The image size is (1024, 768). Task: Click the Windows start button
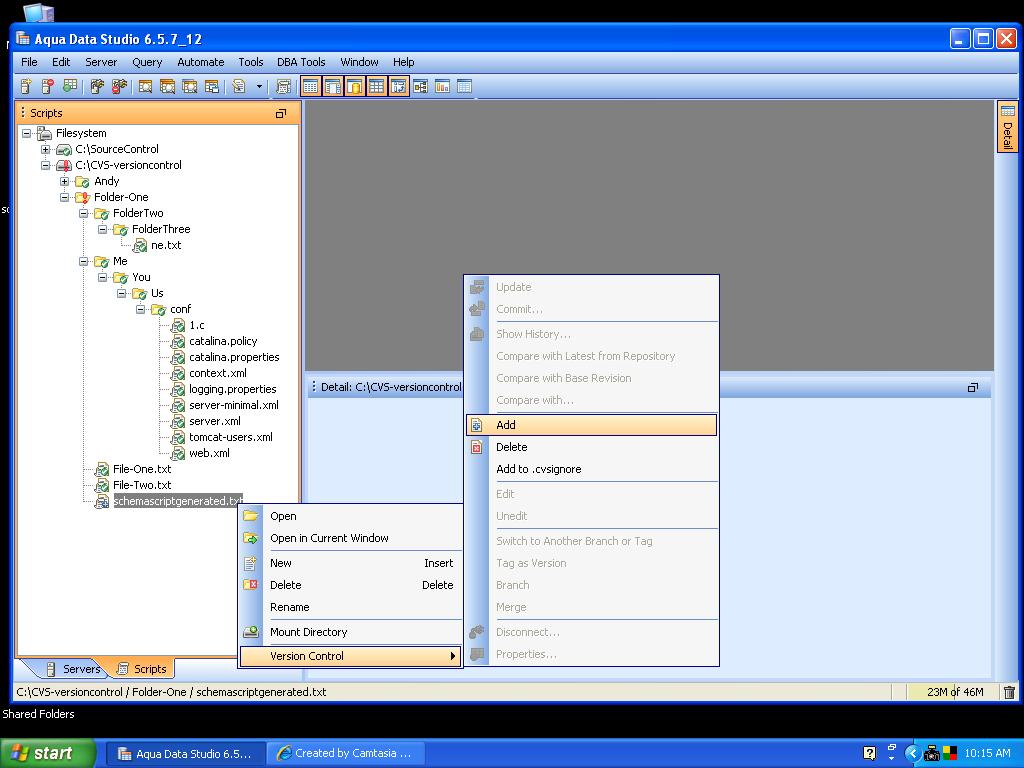47,753
